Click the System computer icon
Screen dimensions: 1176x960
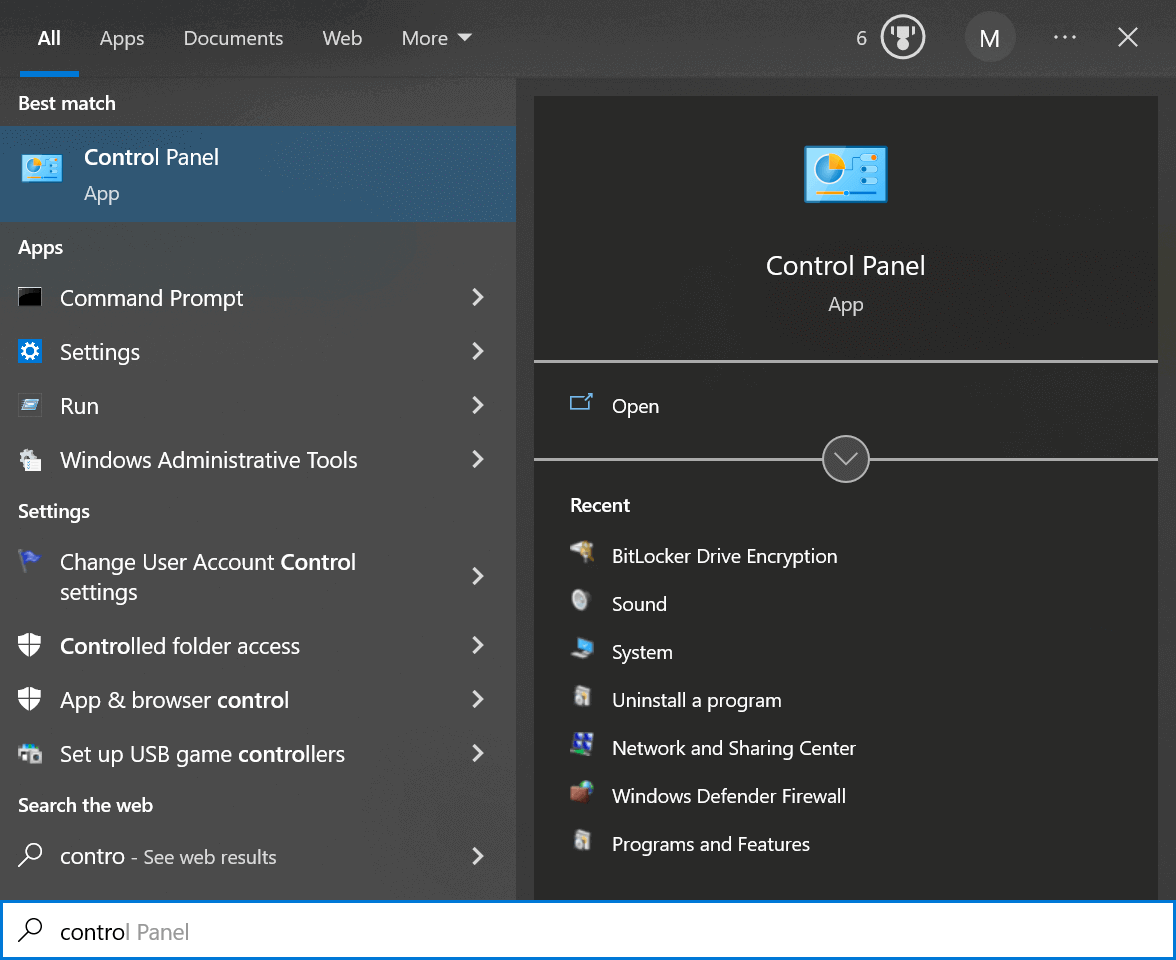point(582,649)
